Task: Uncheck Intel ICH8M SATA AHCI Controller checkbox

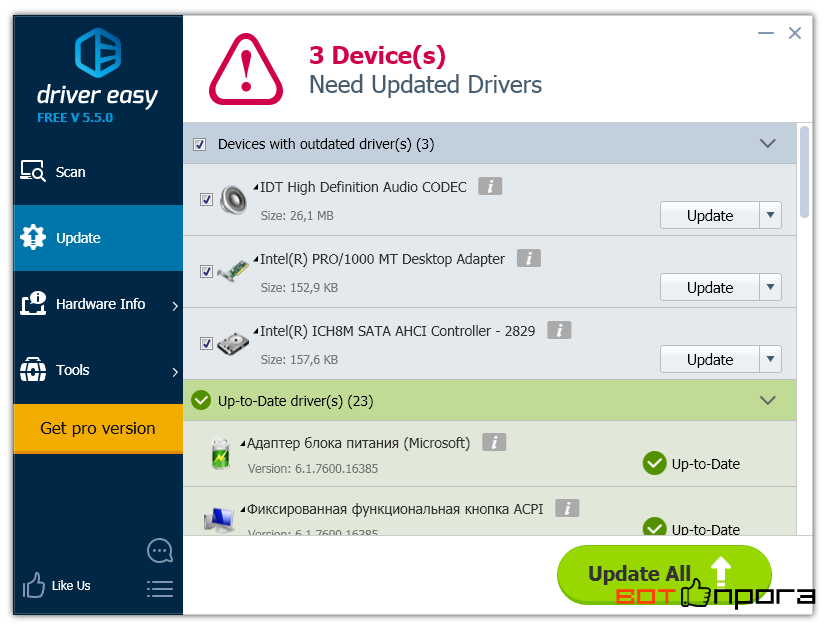Action: coord(206,343)
